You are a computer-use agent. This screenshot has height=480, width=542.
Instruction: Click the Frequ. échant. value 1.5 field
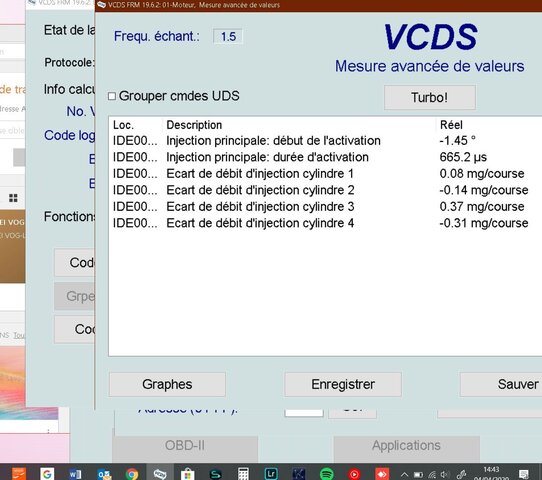(x=228, y=36)
